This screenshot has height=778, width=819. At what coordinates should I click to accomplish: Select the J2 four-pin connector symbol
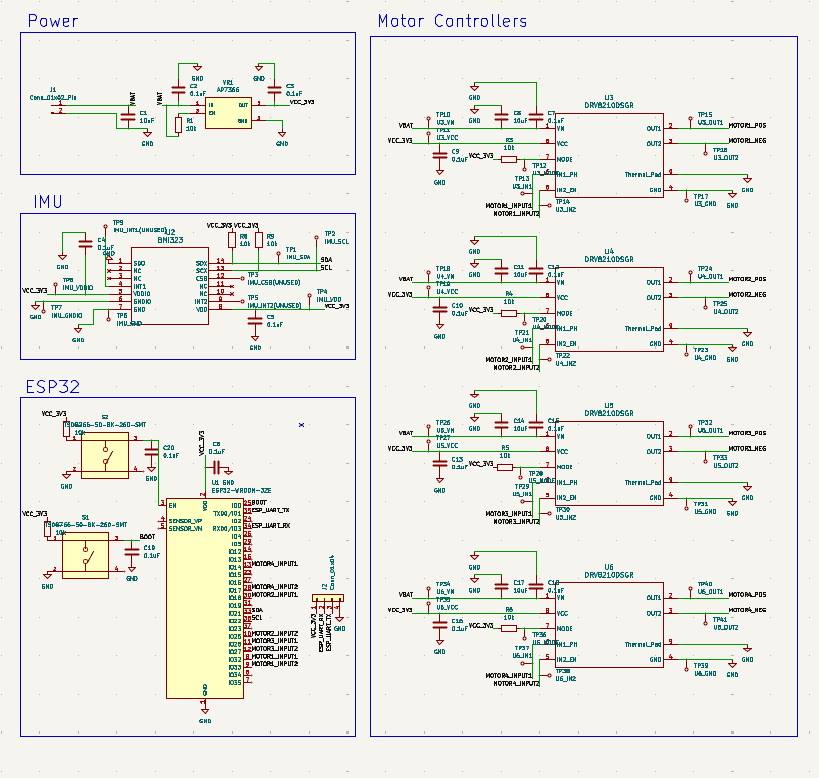(328, 598)
